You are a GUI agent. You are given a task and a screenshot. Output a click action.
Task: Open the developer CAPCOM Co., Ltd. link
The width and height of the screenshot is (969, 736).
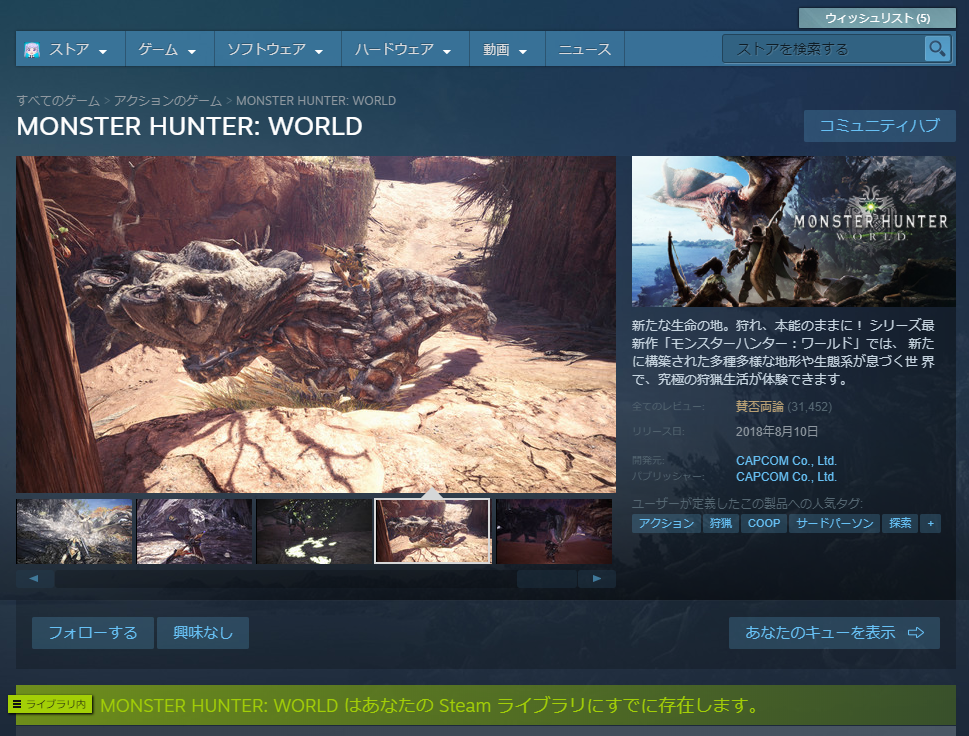tap(786, 460)
